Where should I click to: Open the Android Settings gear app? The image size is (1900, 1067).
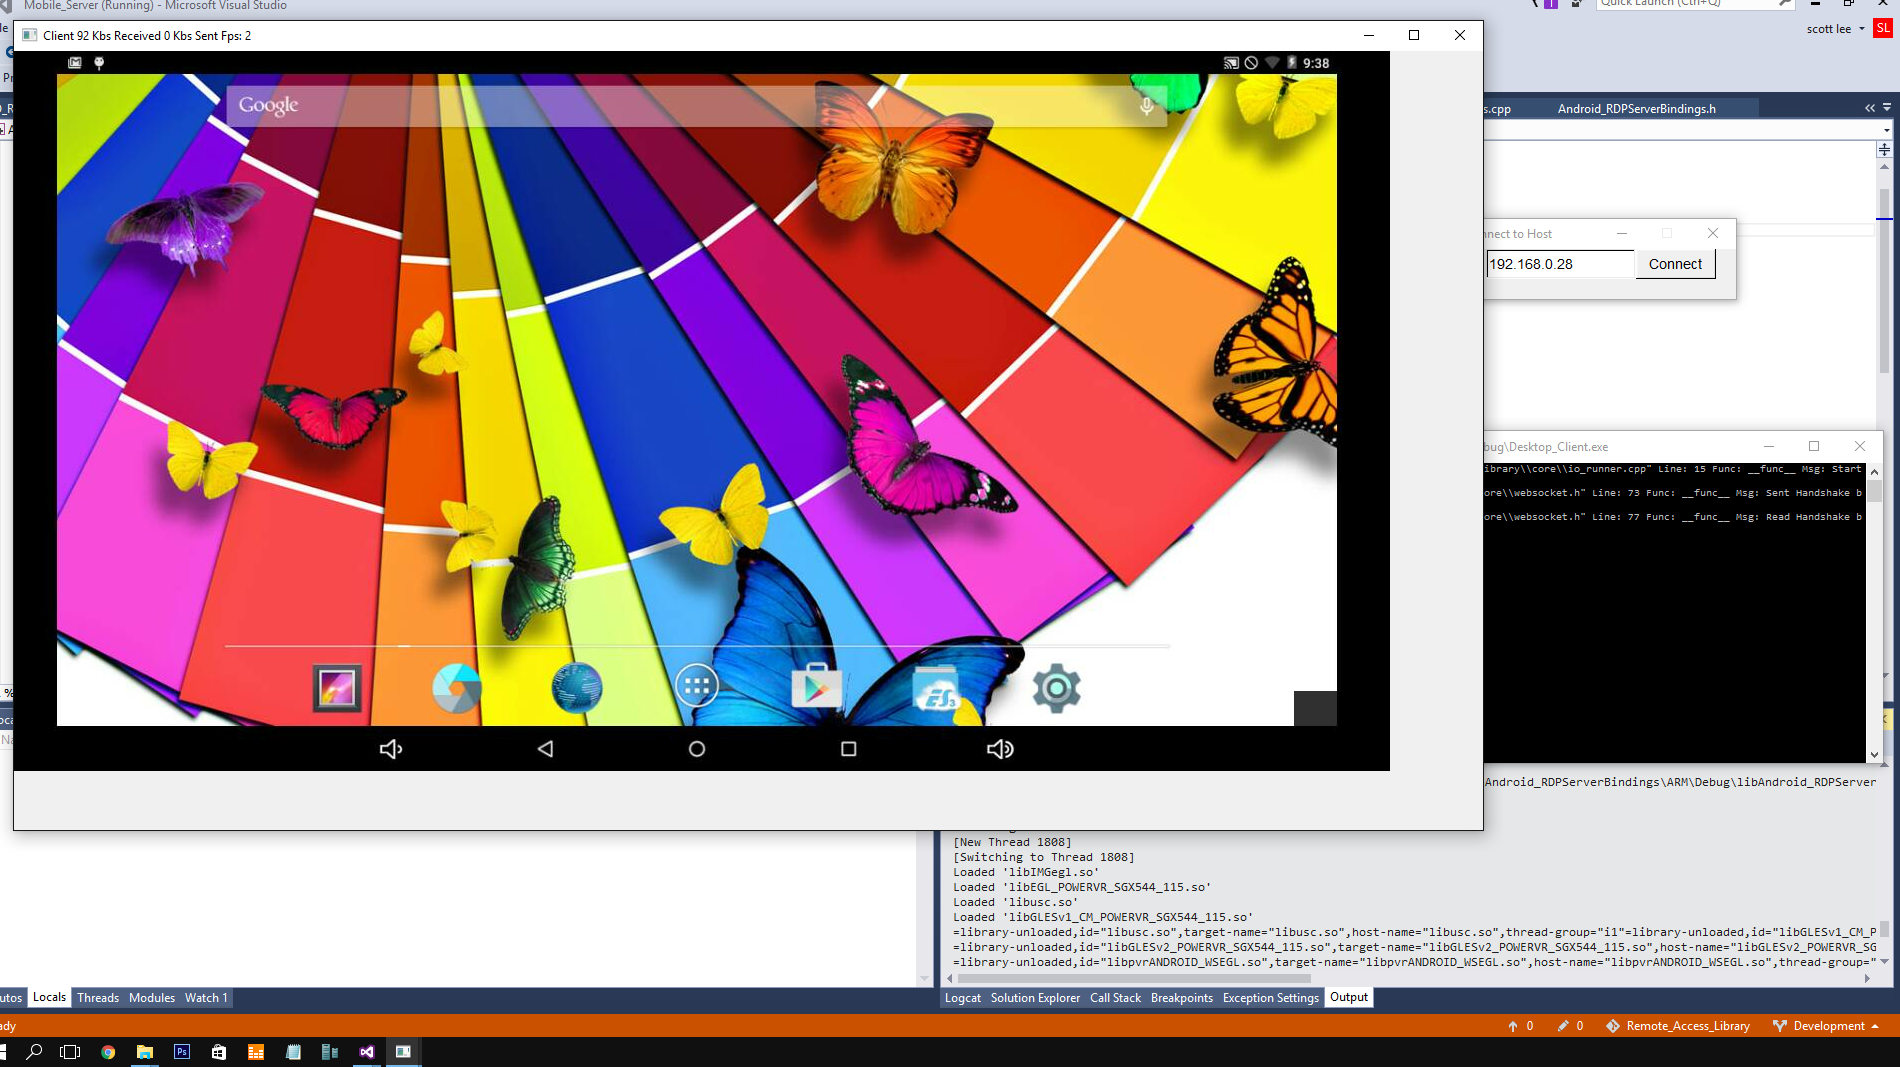click(x=1056, y=688)
